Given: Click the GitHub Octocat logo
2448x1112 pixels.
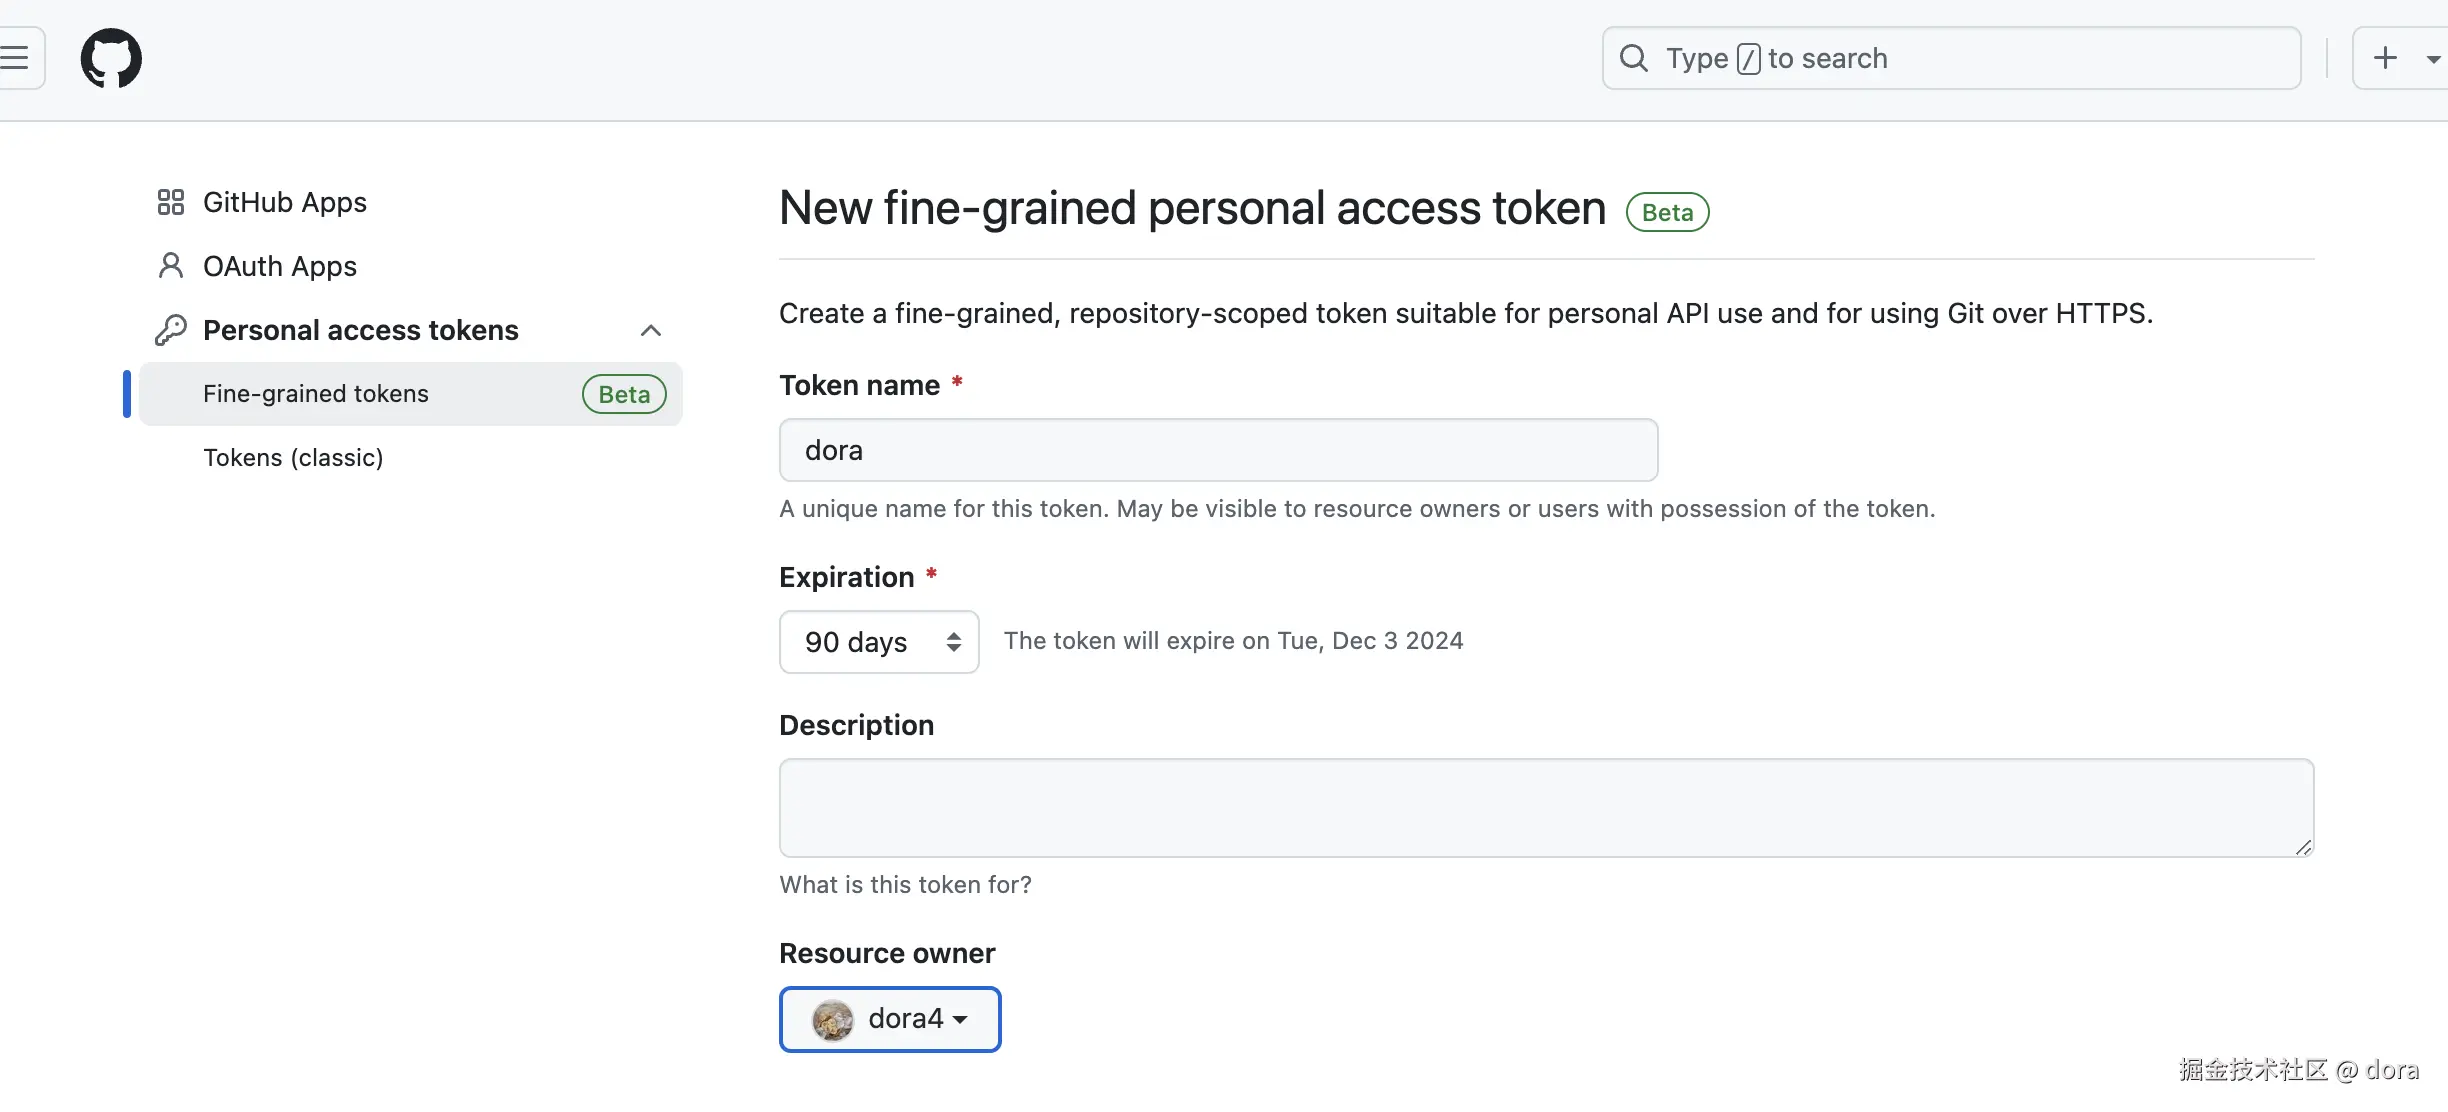Looking at the screenshot, I should pyautogui.click(x=111, y=58).
